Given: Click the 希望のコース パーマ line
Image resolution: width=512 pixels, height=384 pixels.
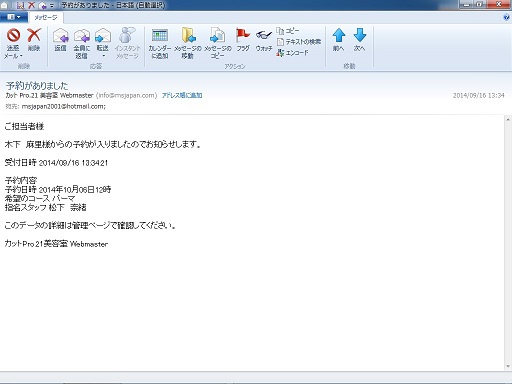Looking at the screenshot, I should pos(40,198).
